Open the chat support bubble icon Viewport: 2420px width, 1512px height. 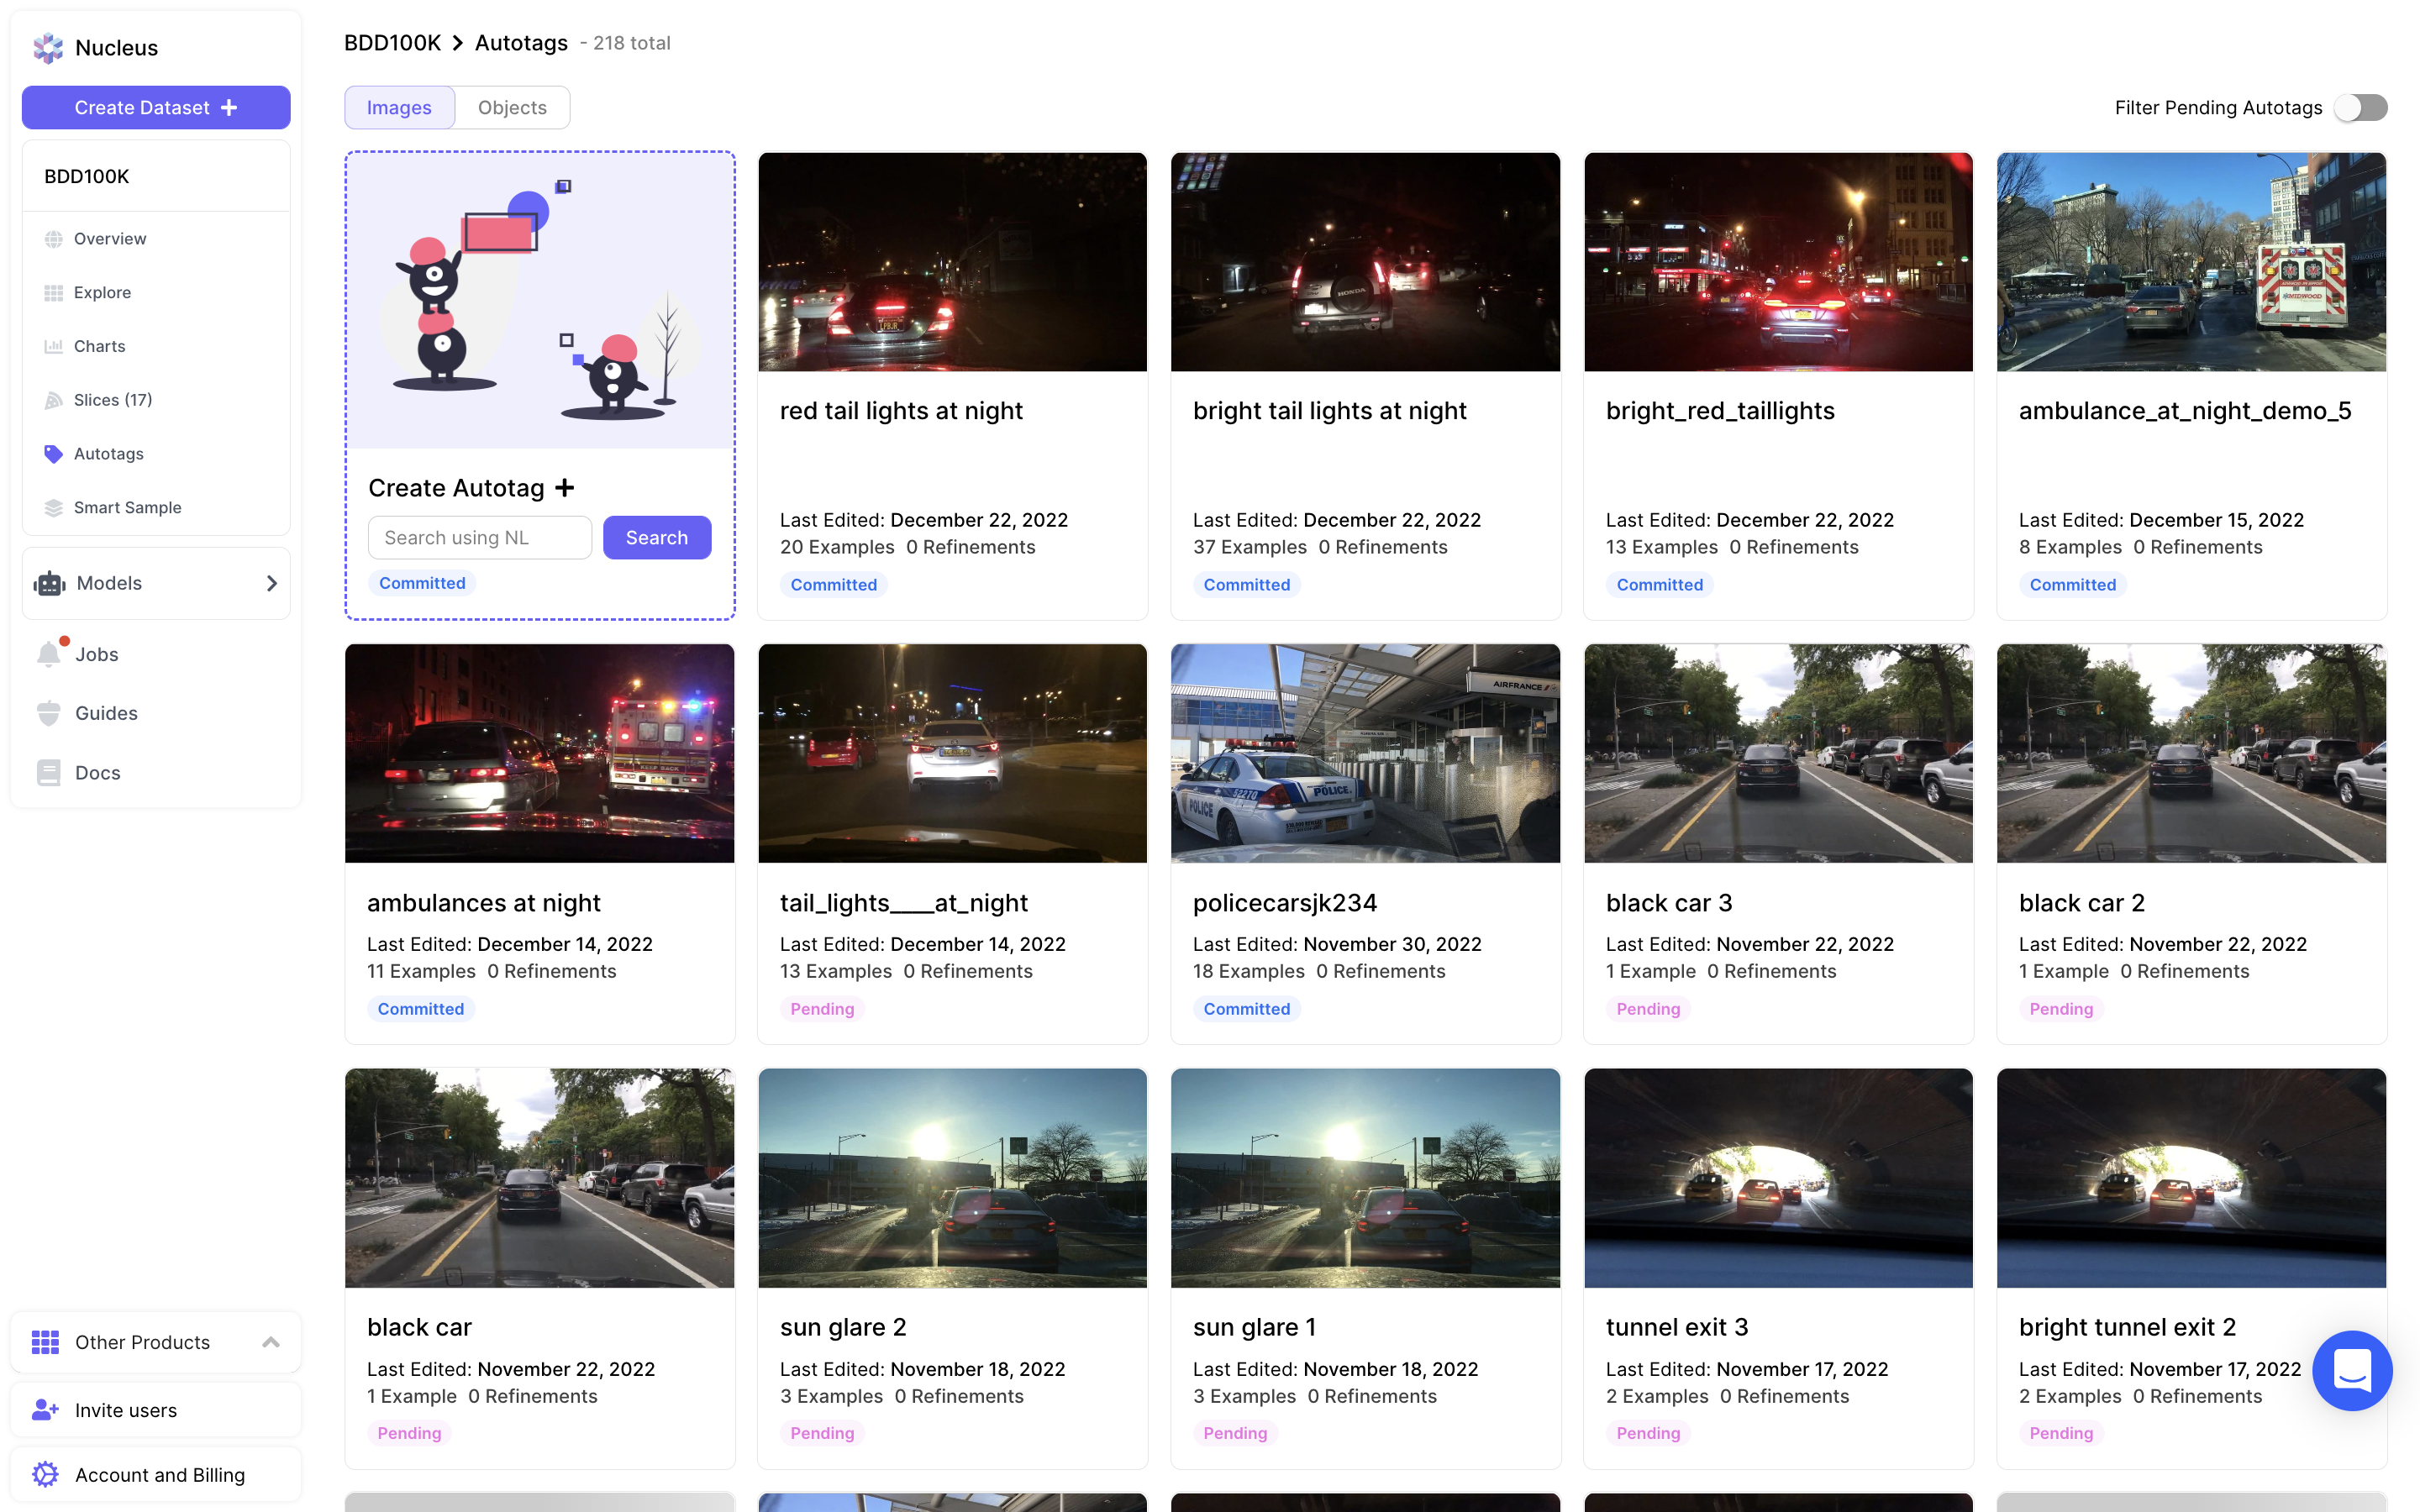click(2351, 1370)
